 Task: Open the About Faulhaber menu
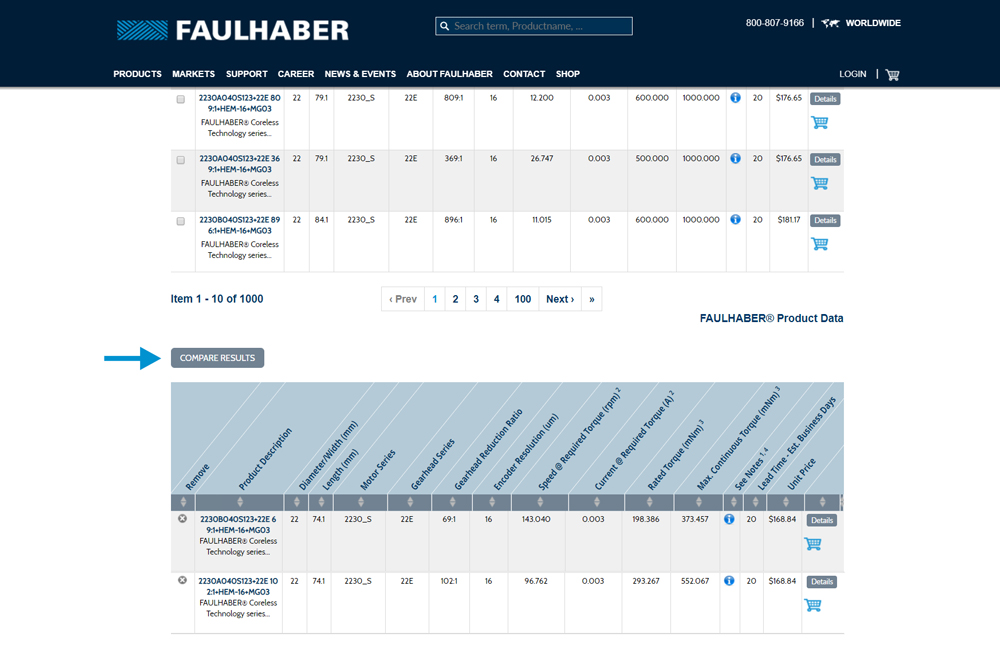tap(450, 74)
